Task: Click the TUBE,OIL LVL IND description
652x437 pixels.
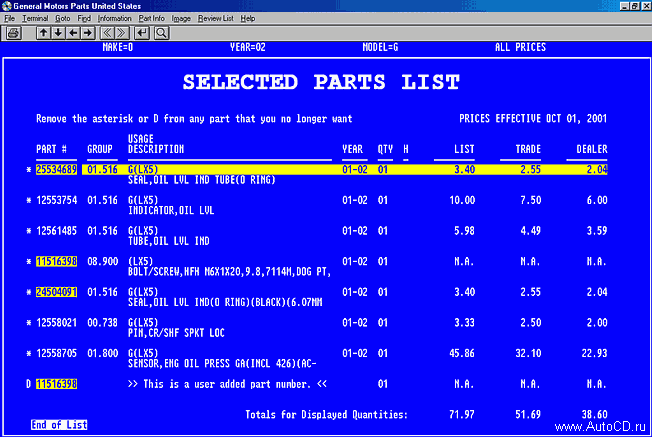Action: point(168,241)
